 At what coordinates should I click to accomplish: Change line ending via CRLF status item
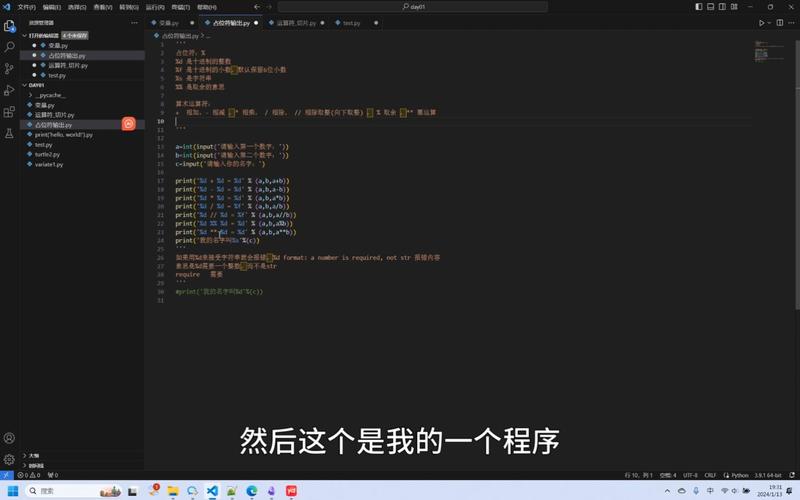tap(710, 475)
